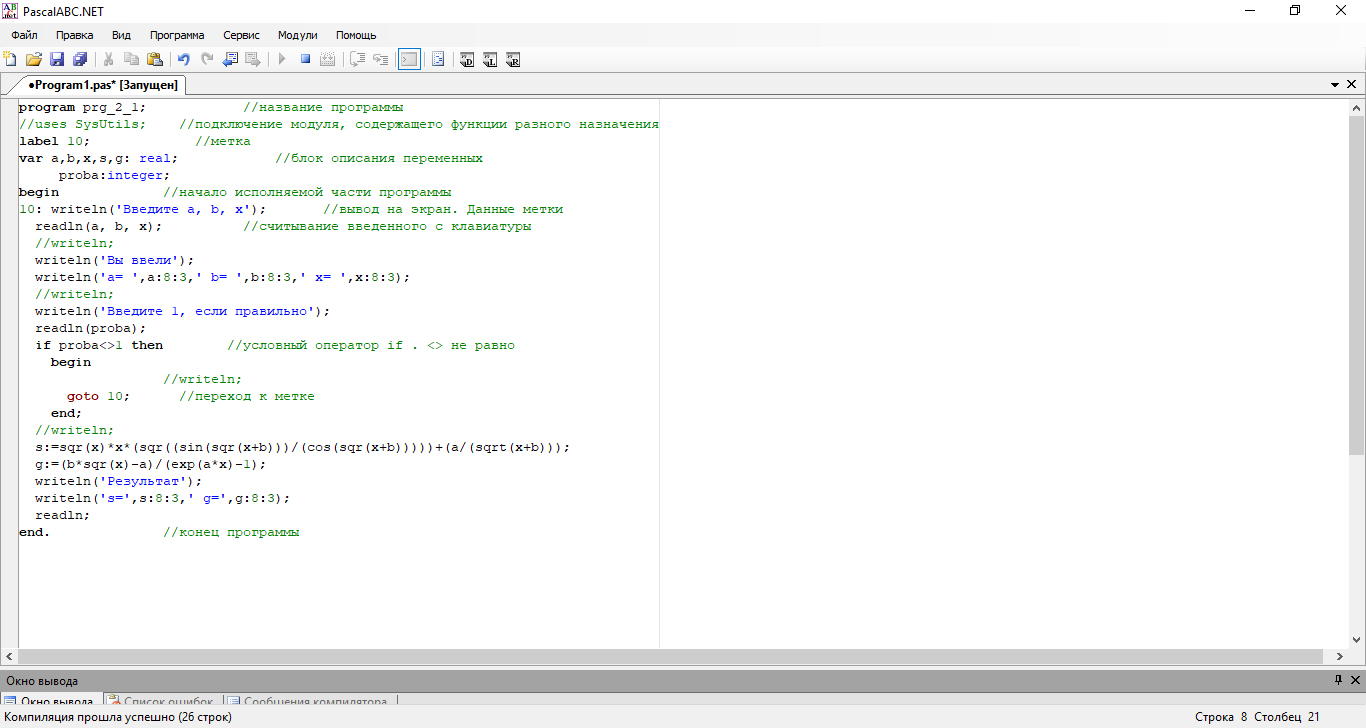Click the Save All toolbar icon
Image resolution: width=1366 pixels, height=728 pixels.
coord(80,60)
